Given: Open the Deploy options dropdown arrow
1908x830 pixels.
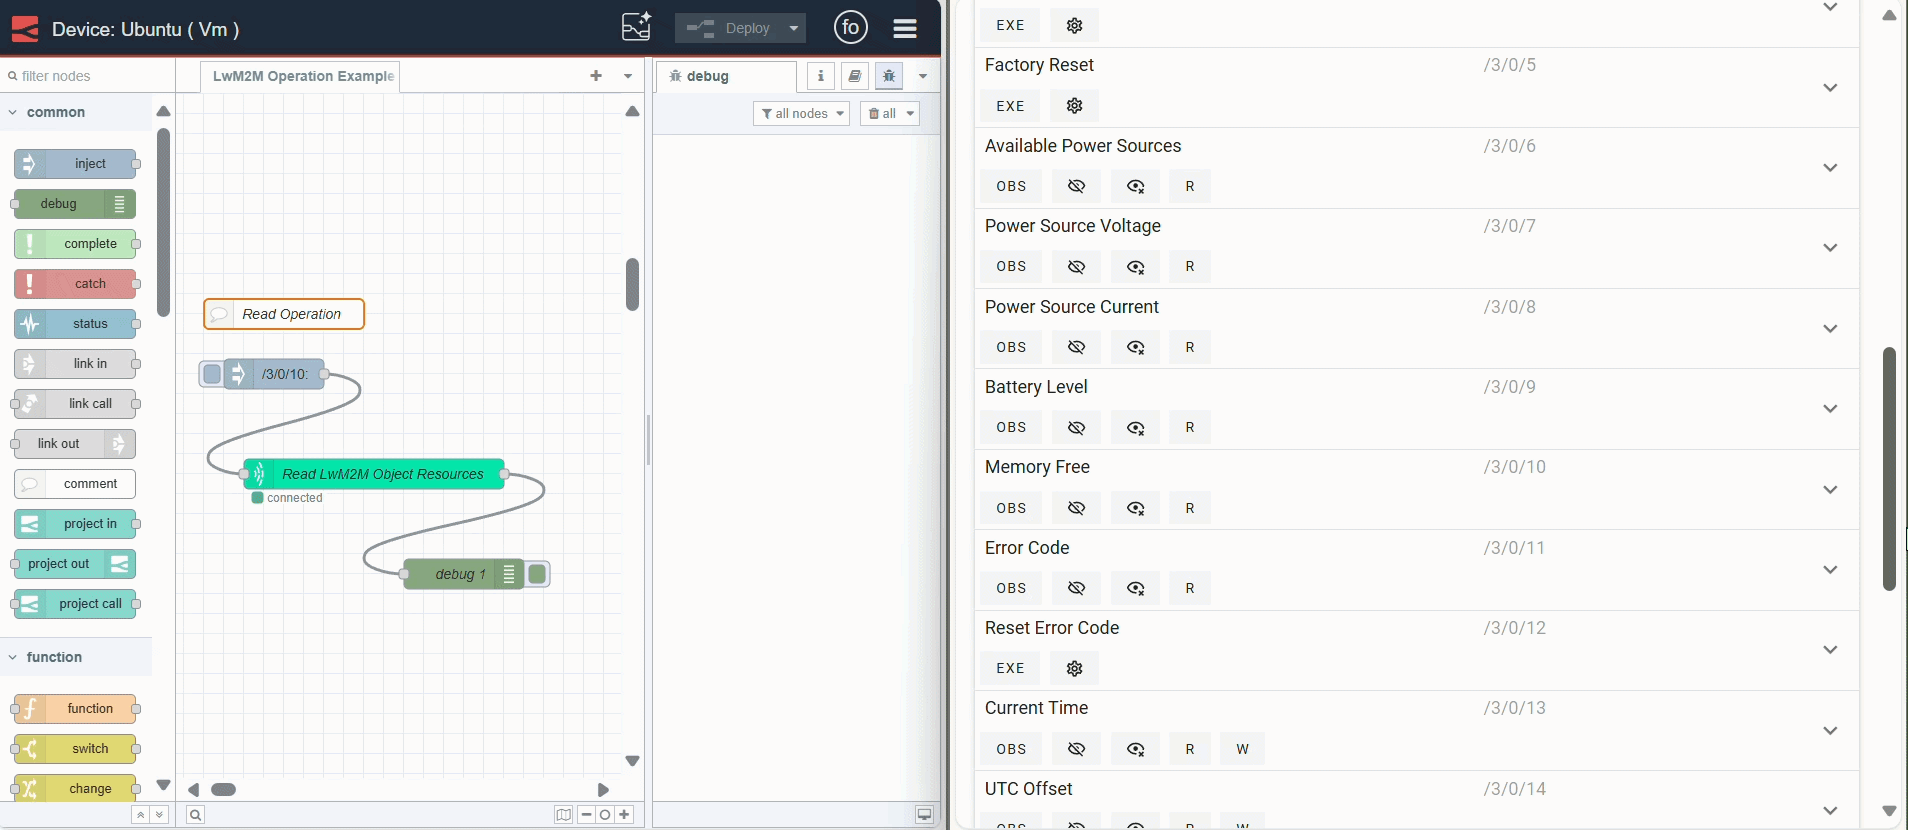Looking at the screenshot, I should tap(794, 28).
